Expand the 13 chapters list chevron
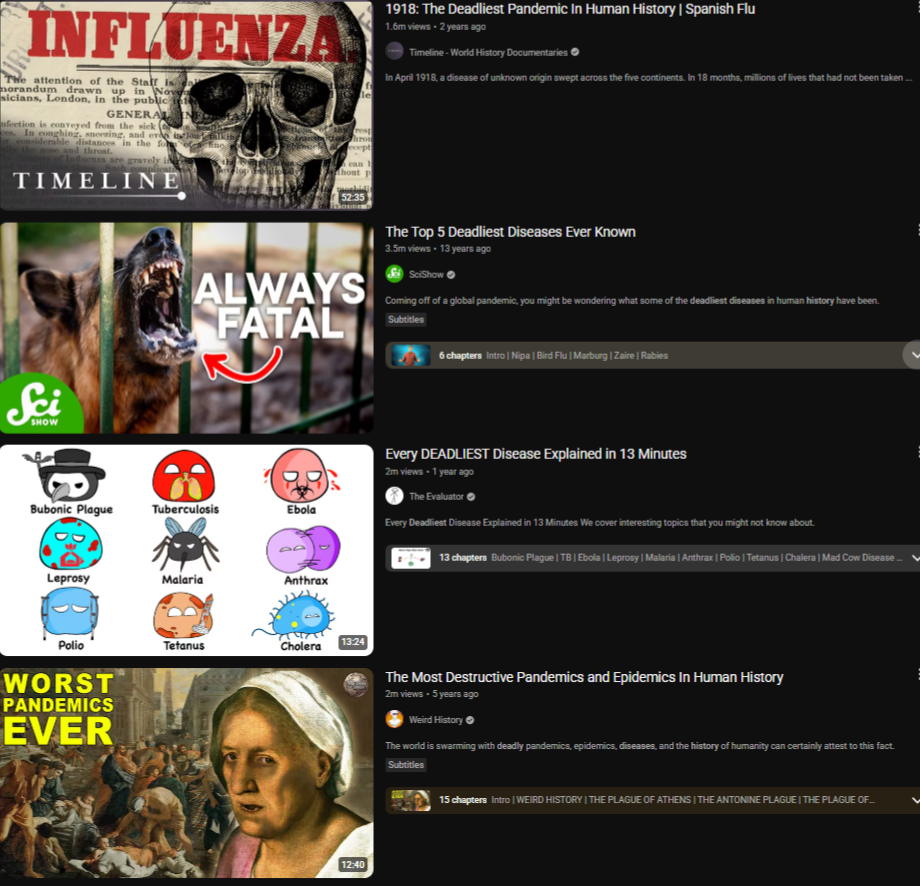The height and width of the screenshot is (886, 920). pos(914,558)
